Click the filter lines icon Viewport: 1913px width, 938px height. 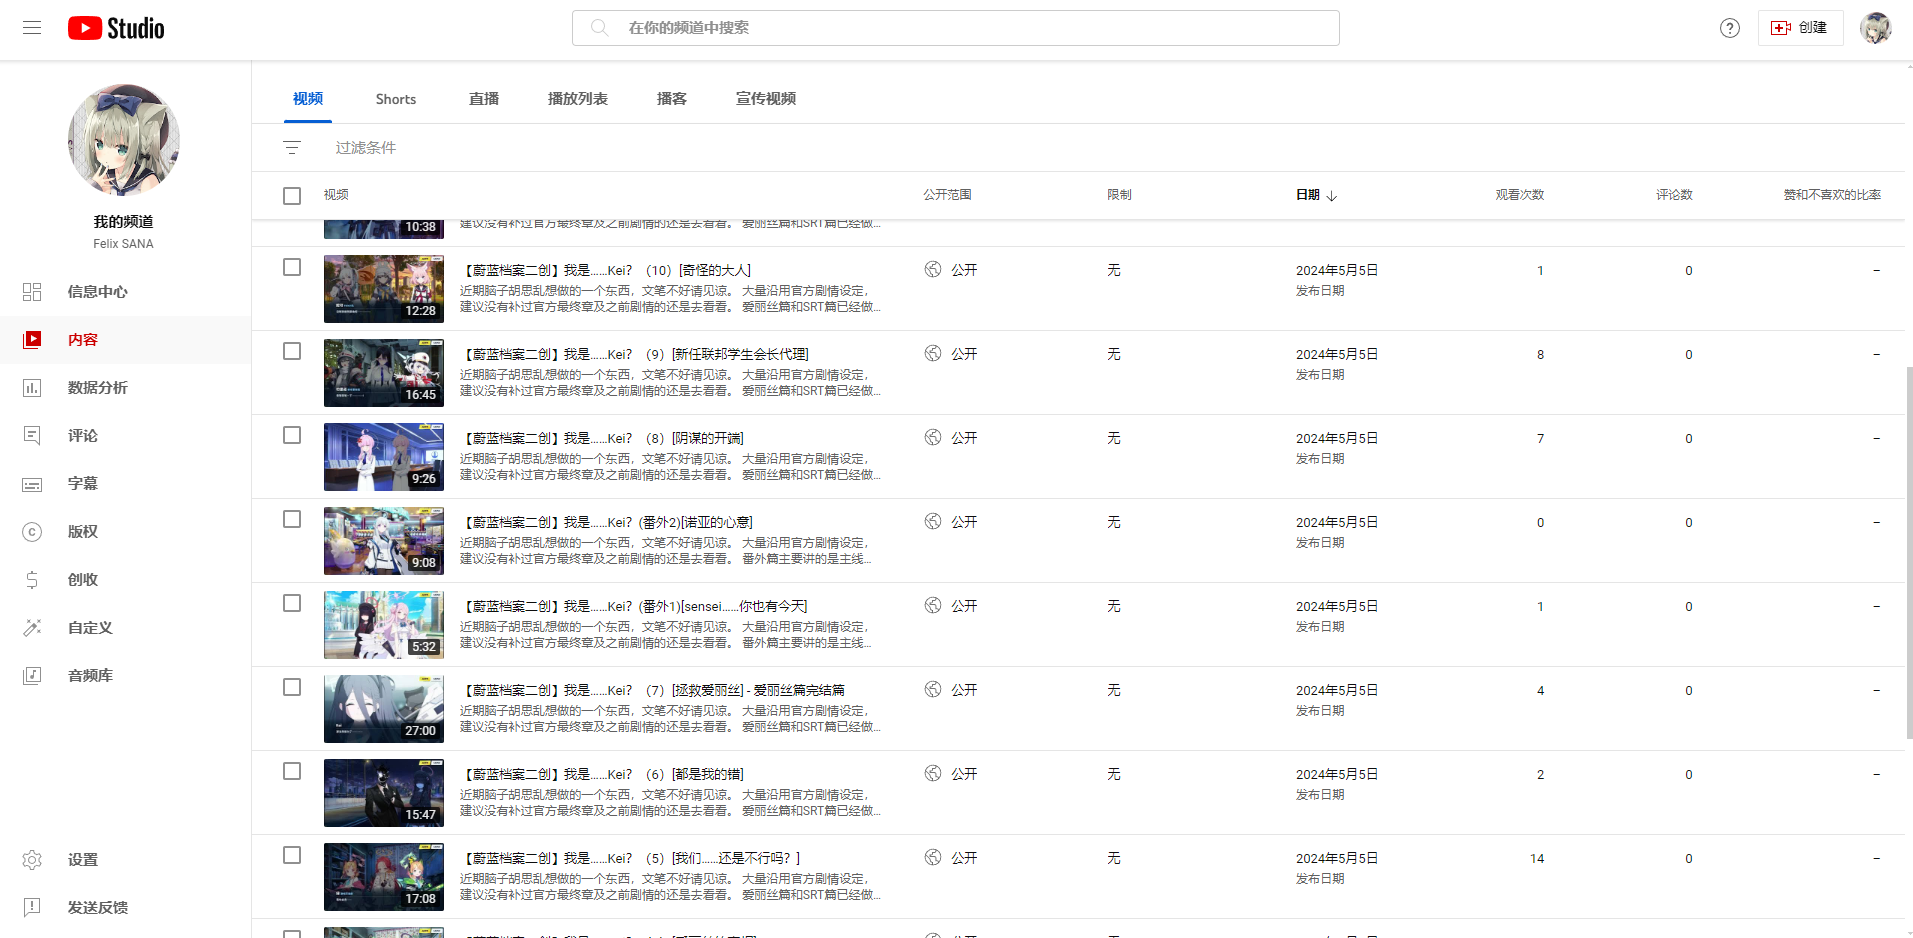tap(292, 148)
